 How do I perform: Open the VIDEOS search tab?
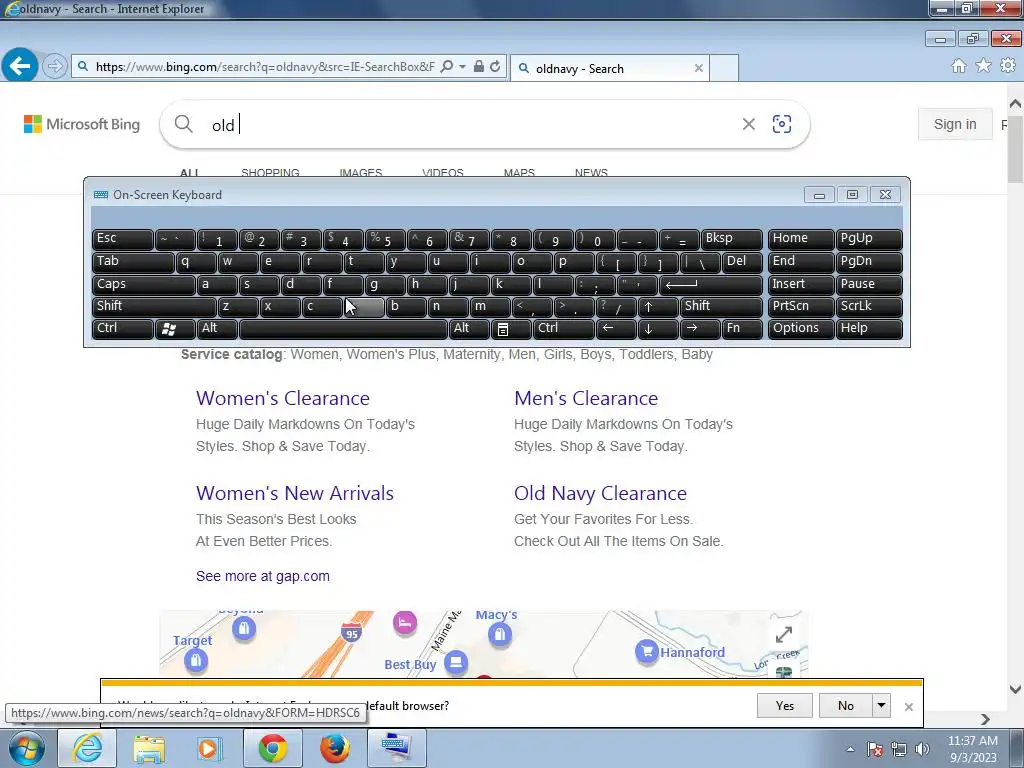coord(443,173)
